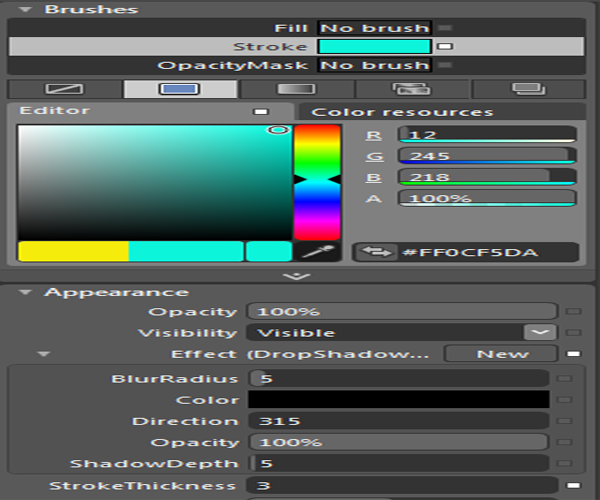Viewport: 600px width, 500px height.
Task: Click the black shadow Color swatch
Action: tap(399, 400)
